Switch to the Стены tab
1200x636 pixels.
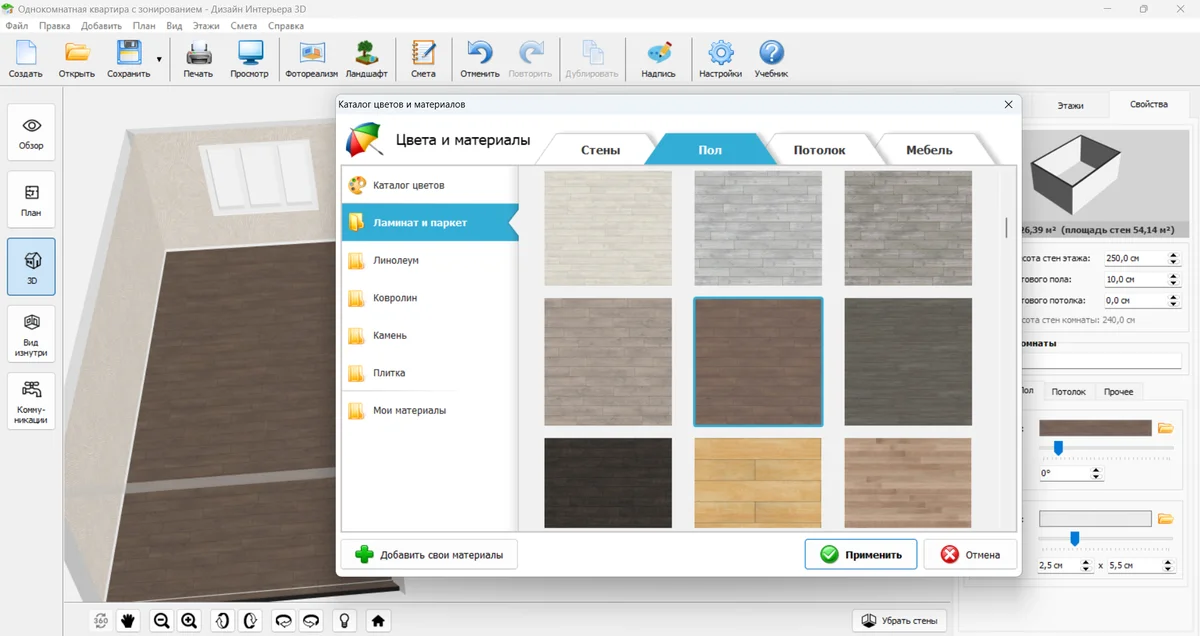(600, 150)
